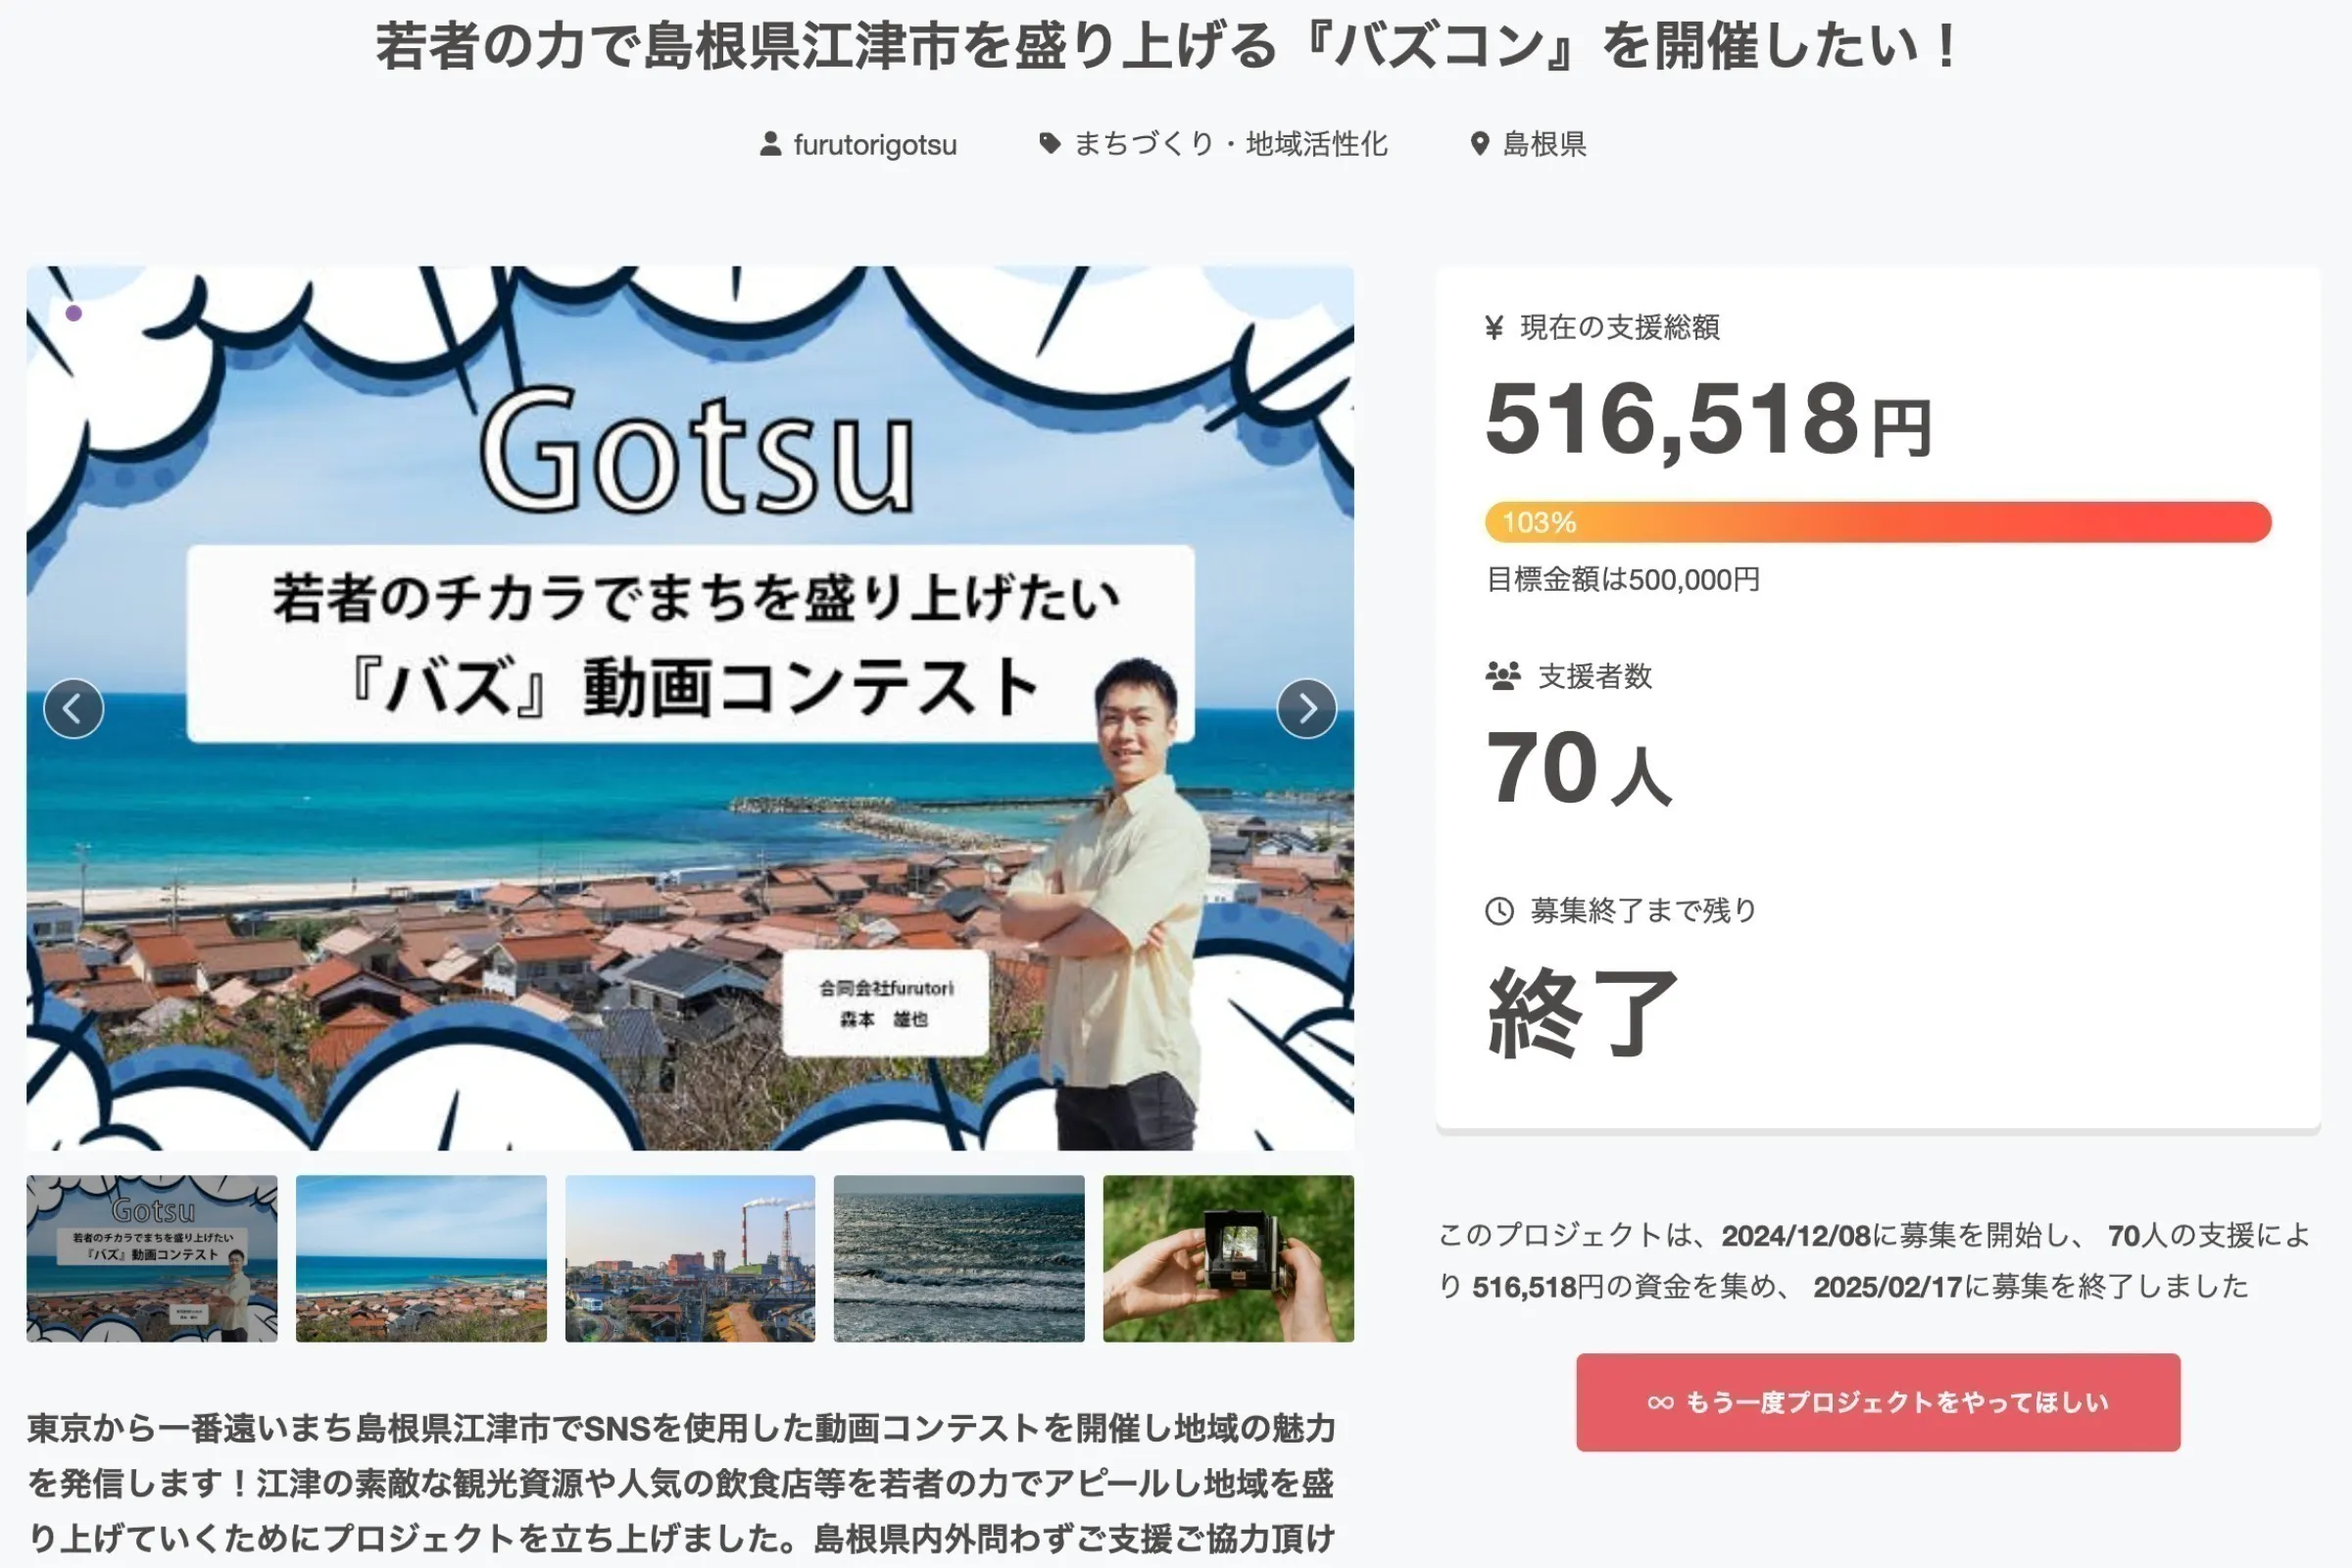Click the supporters group icon beside 支援者数
This screenshot has height=1568, width=2352.
click(x=1502, y=676)
